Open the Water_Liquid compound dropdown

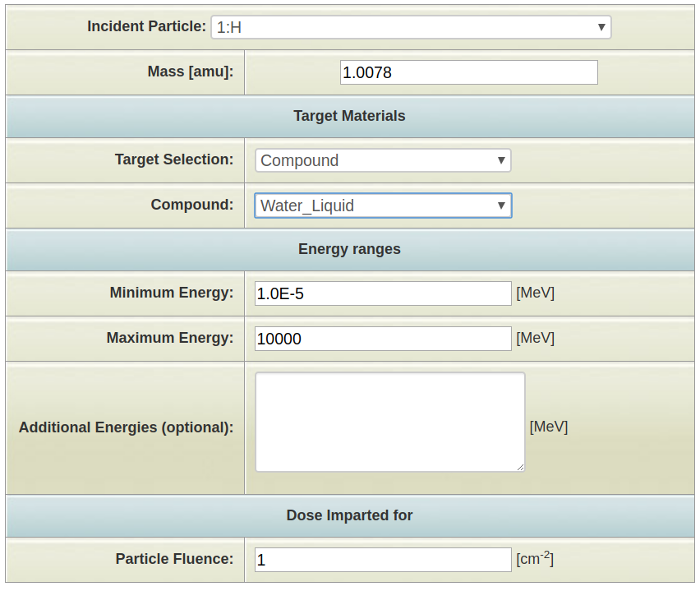point(383,205)
